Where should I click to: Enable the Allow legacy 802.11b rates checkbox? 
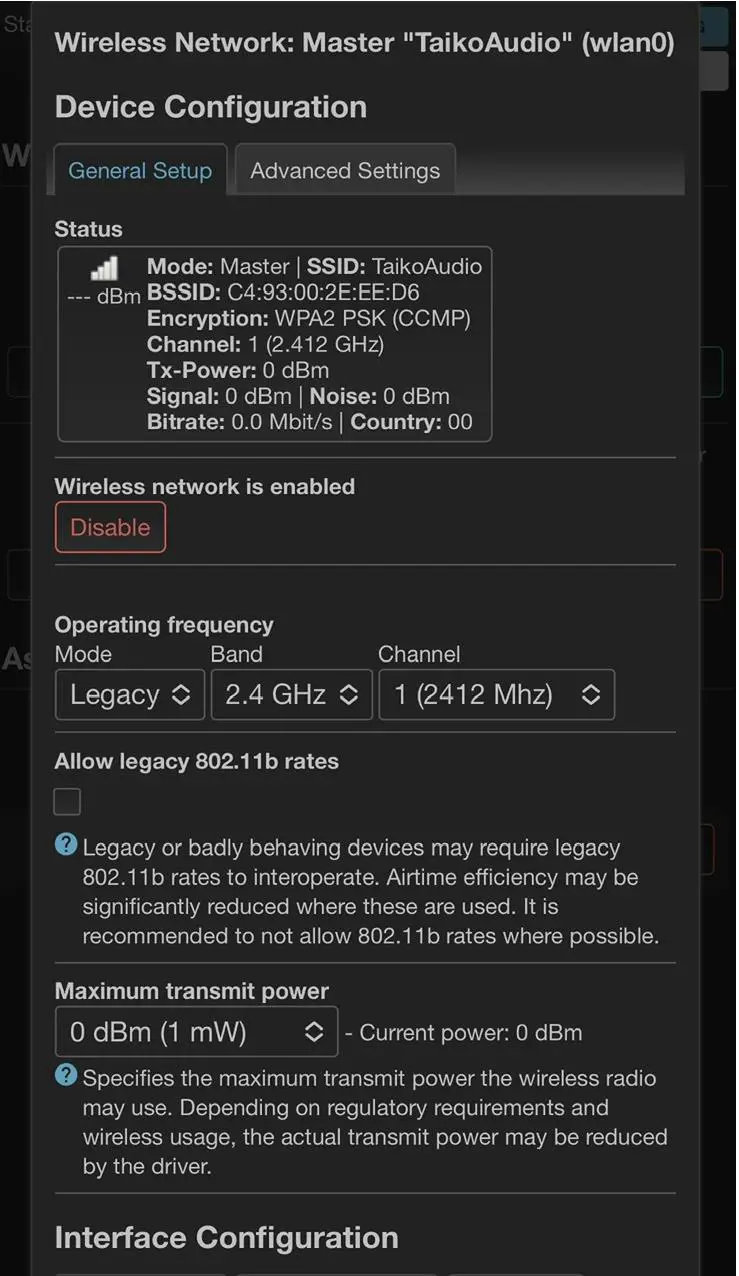(x=68, y=801)
